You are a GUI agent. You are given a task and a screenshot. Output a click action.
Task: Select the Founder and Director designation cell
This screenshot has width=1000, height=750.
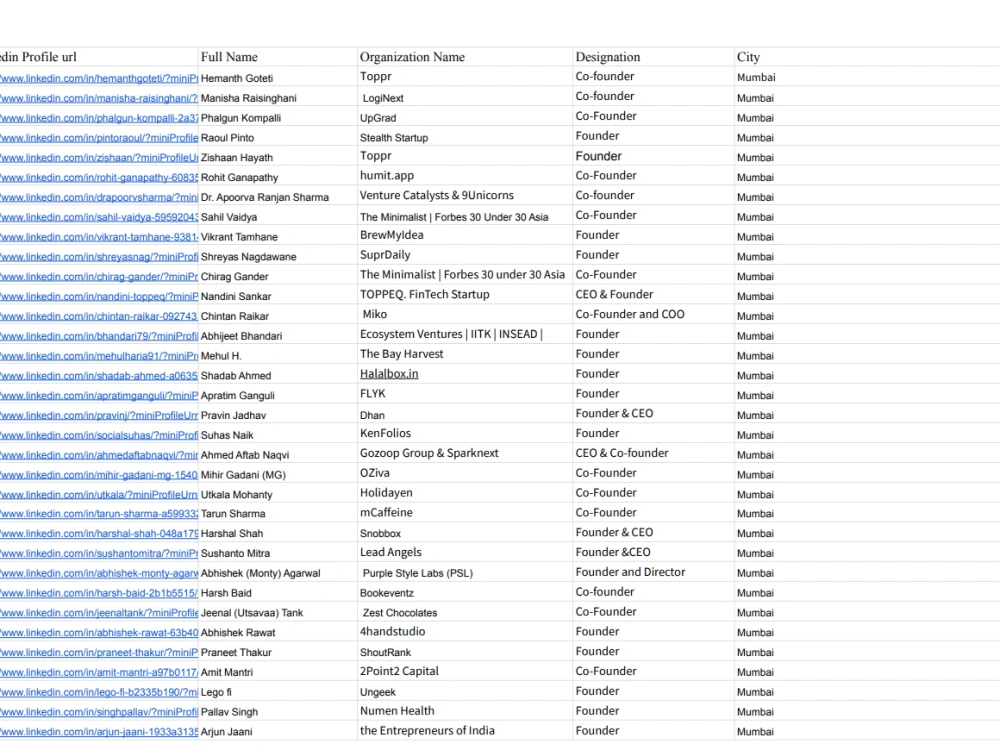[x=653, y=572]
